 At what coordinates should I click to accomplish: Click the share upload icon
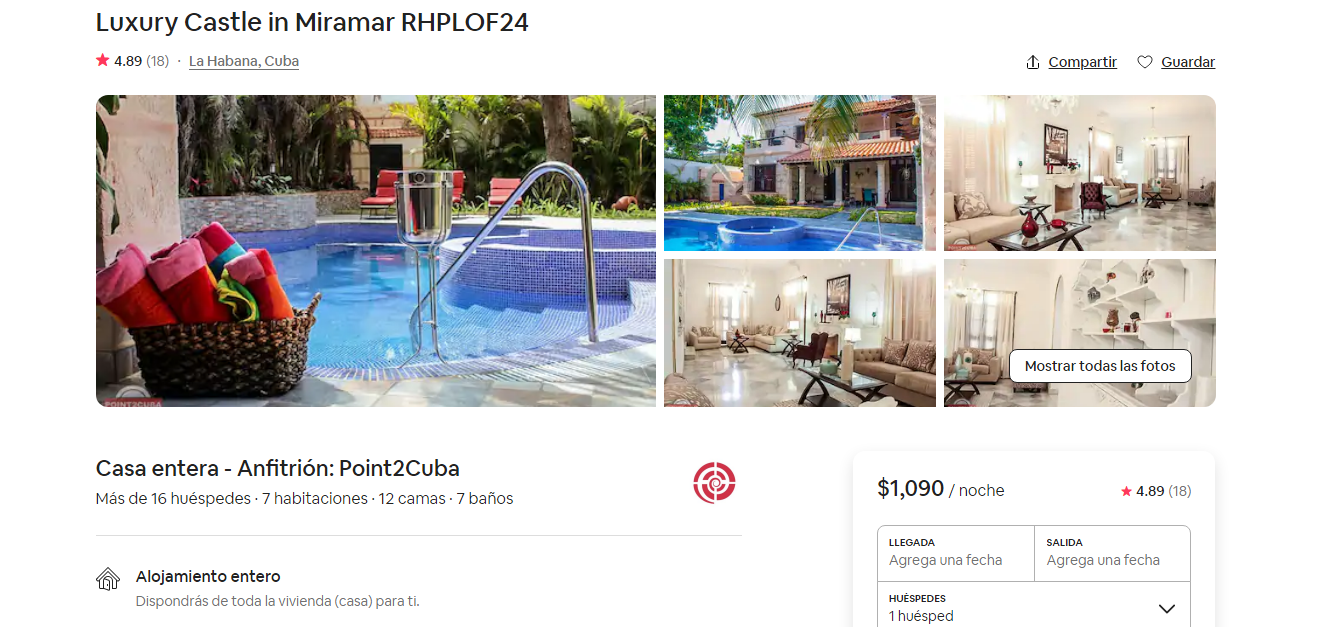tap(1033, 62)
